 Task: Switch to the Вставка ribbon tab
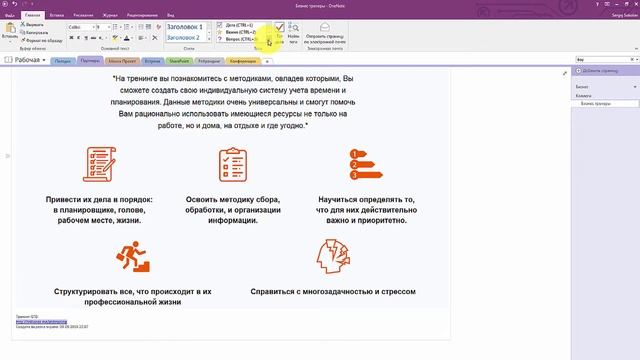click(x=57, y=15)
